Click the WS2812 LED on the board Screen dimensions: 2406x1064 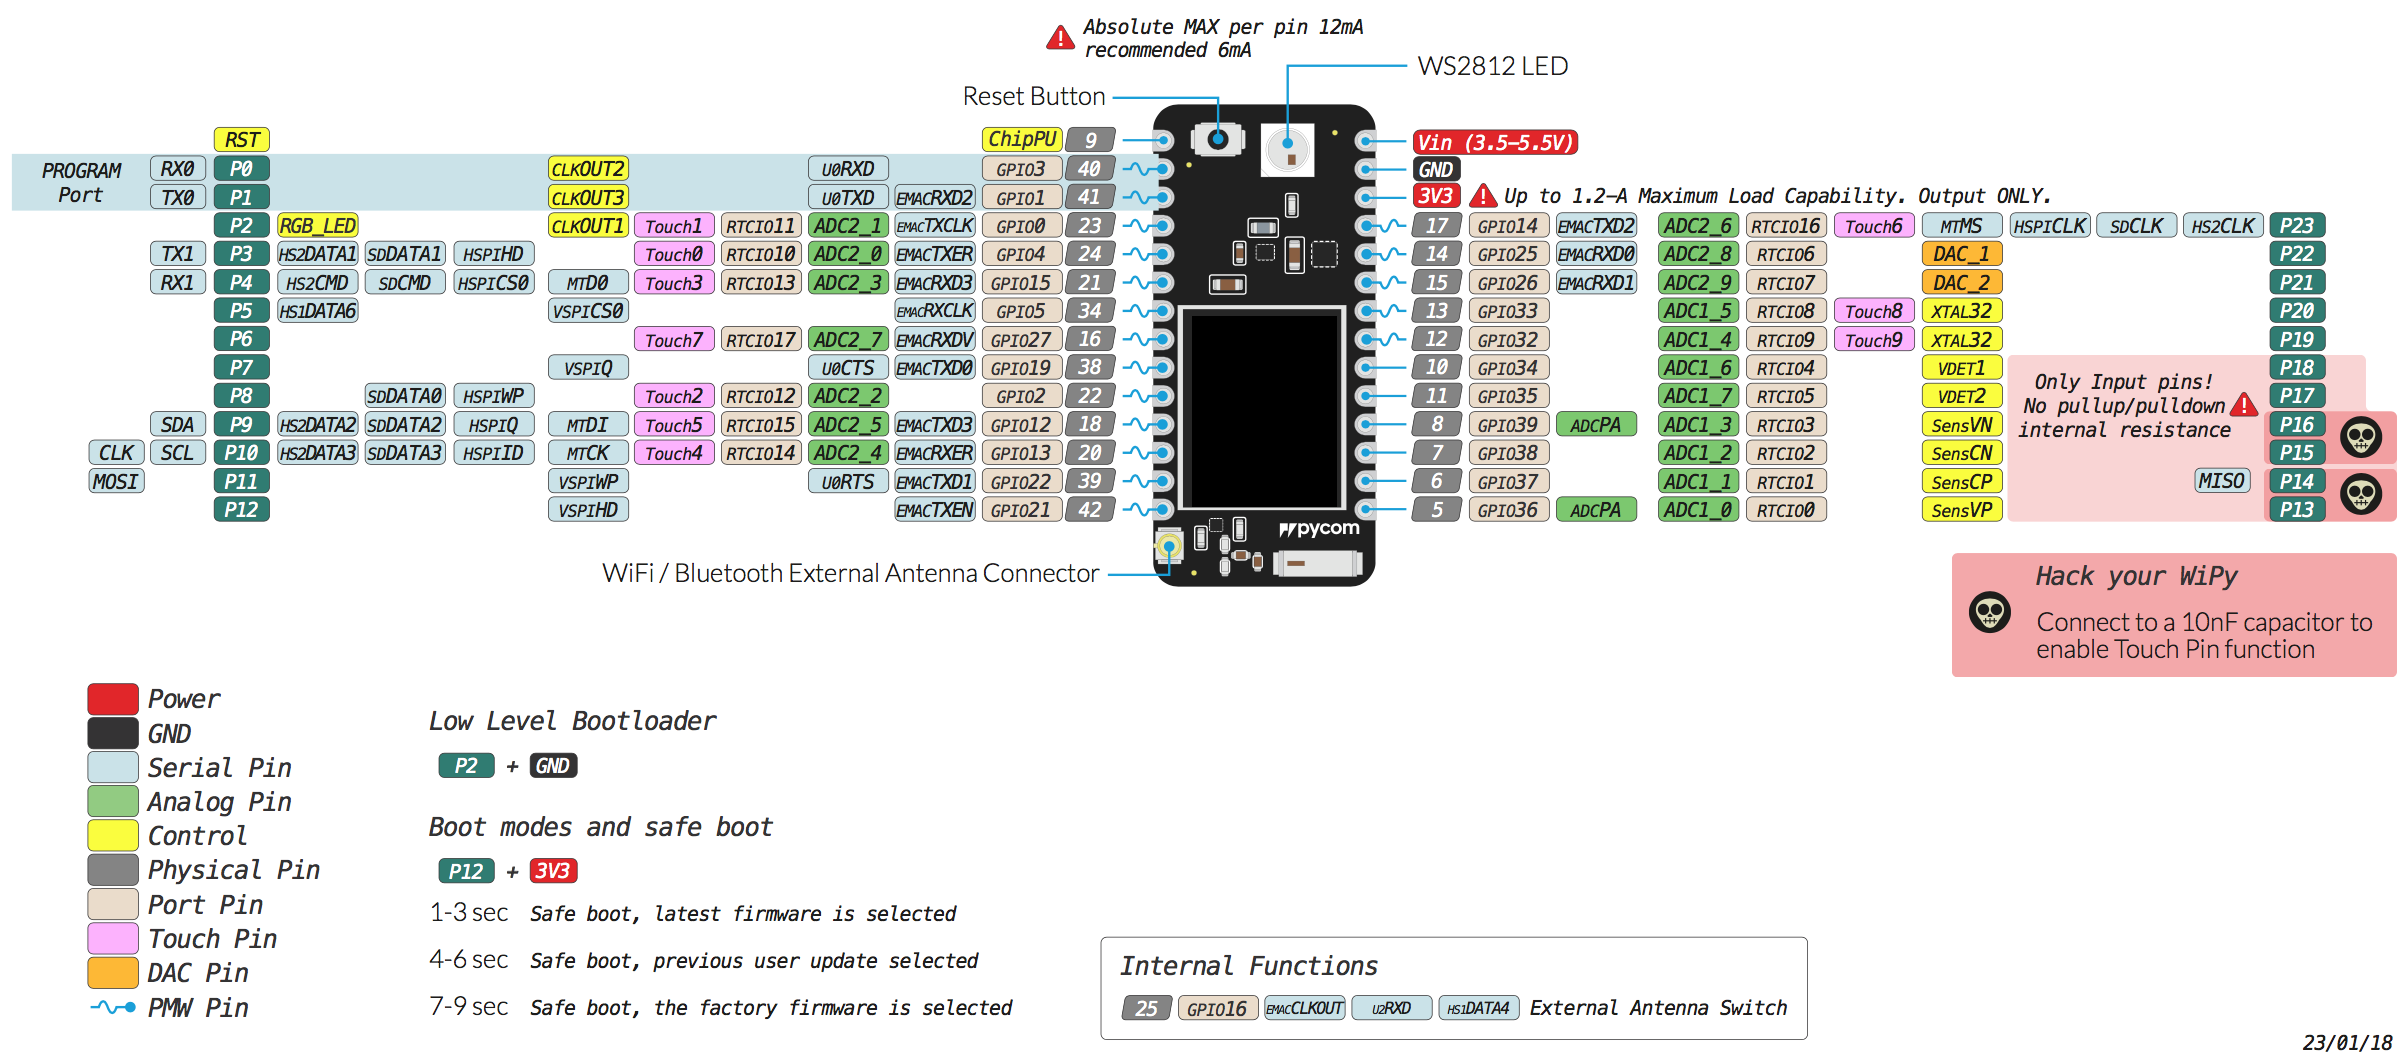(x=1287, y=150)
